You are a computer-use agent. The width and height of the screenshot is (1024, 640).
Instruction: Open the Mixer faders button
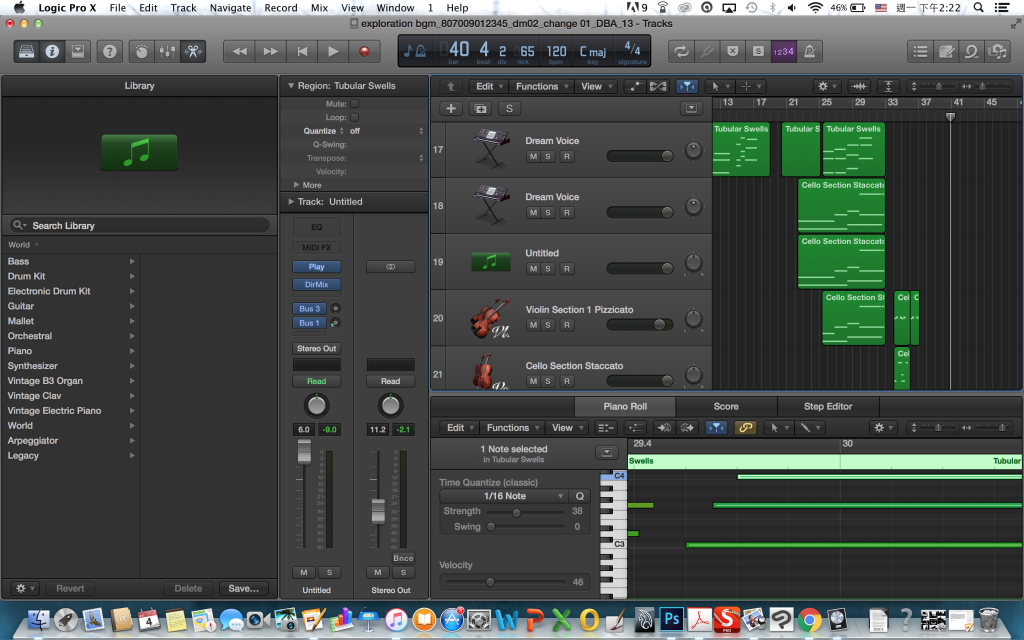(x=167, y=51)
